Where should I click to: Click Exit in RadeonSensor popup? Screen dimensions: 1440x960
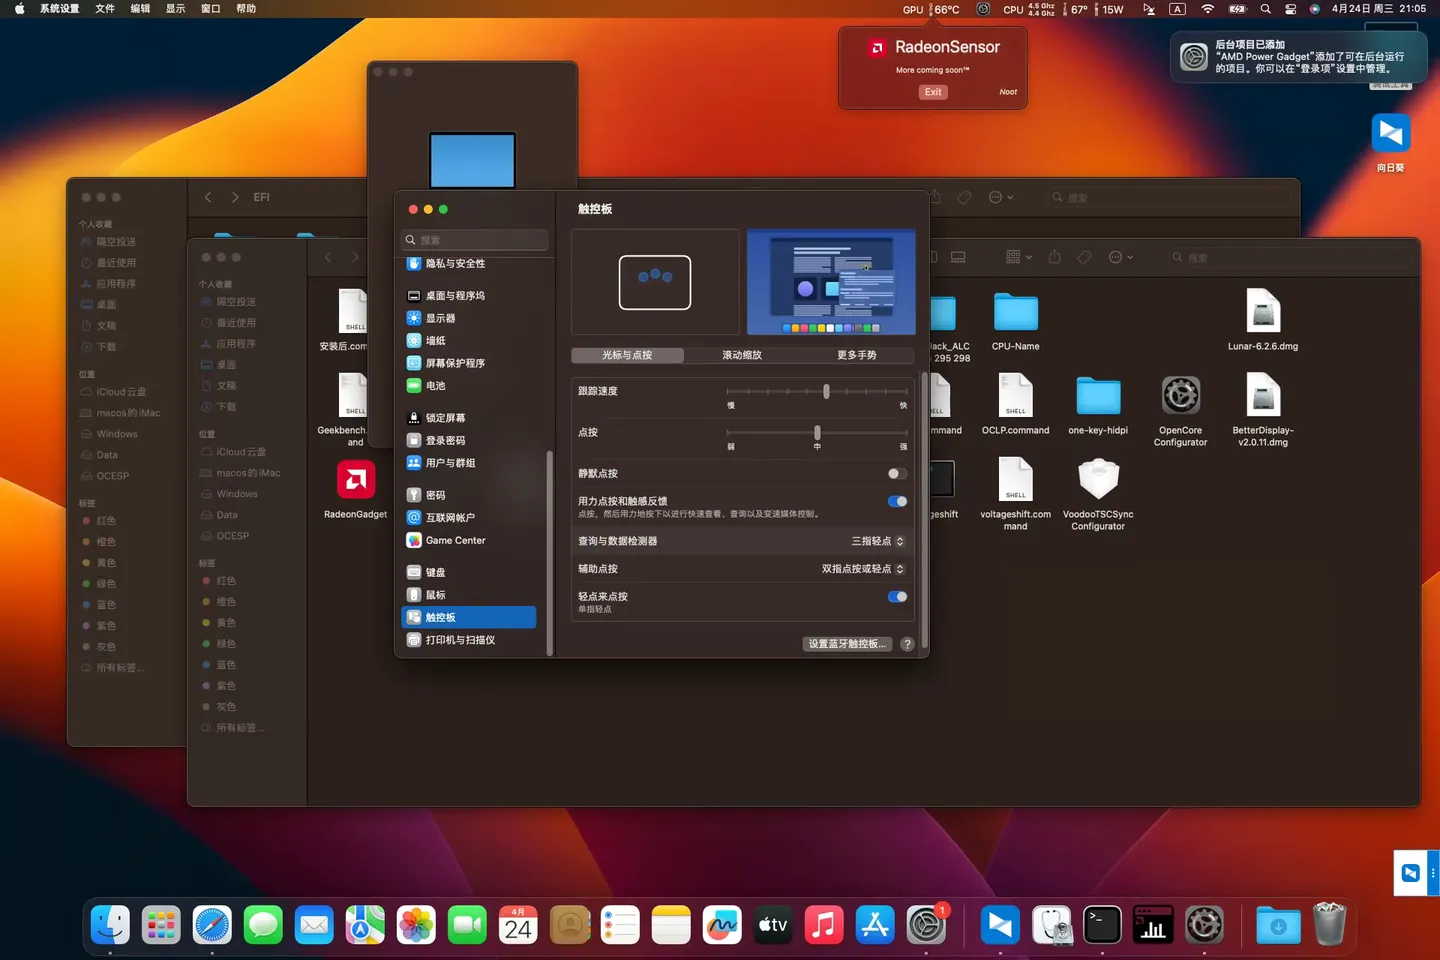click(x=932, y=92)
